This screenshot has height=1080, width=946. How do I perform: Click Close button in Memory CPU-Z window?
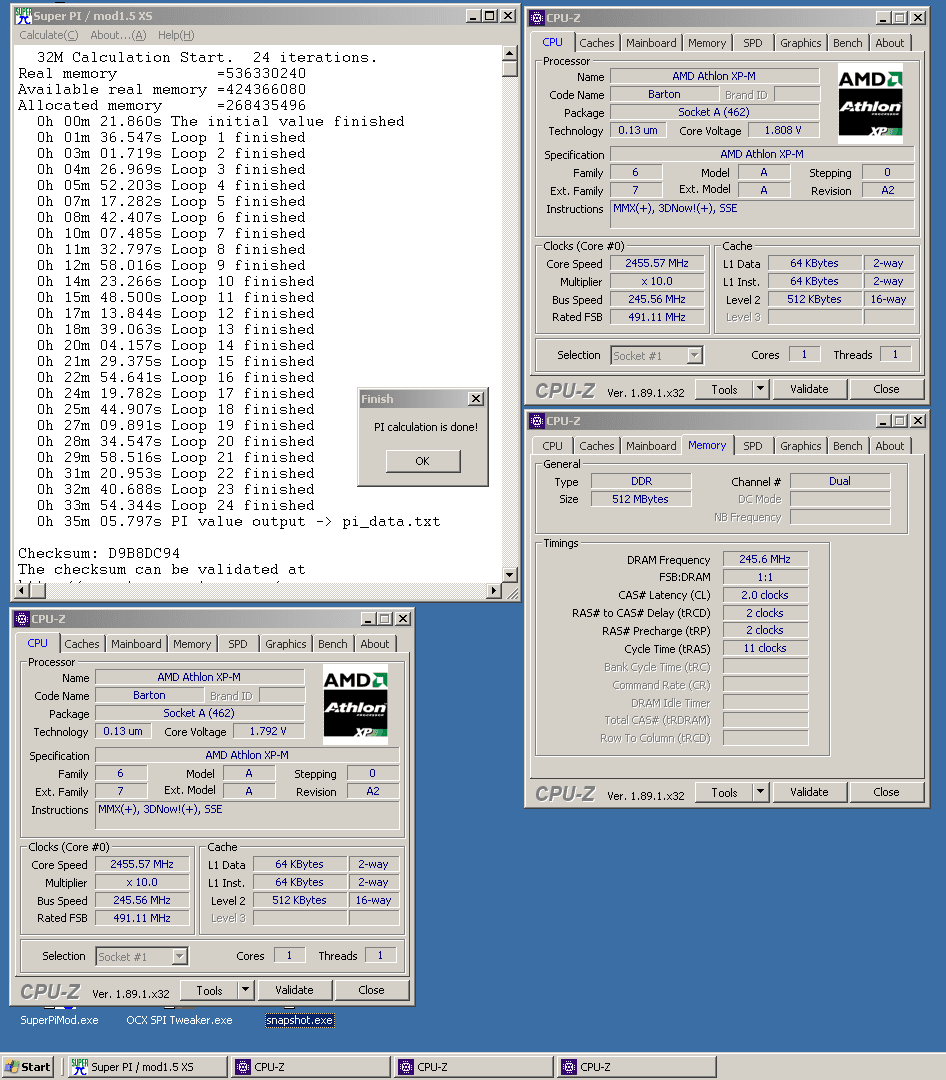click(x=886, y=792)
